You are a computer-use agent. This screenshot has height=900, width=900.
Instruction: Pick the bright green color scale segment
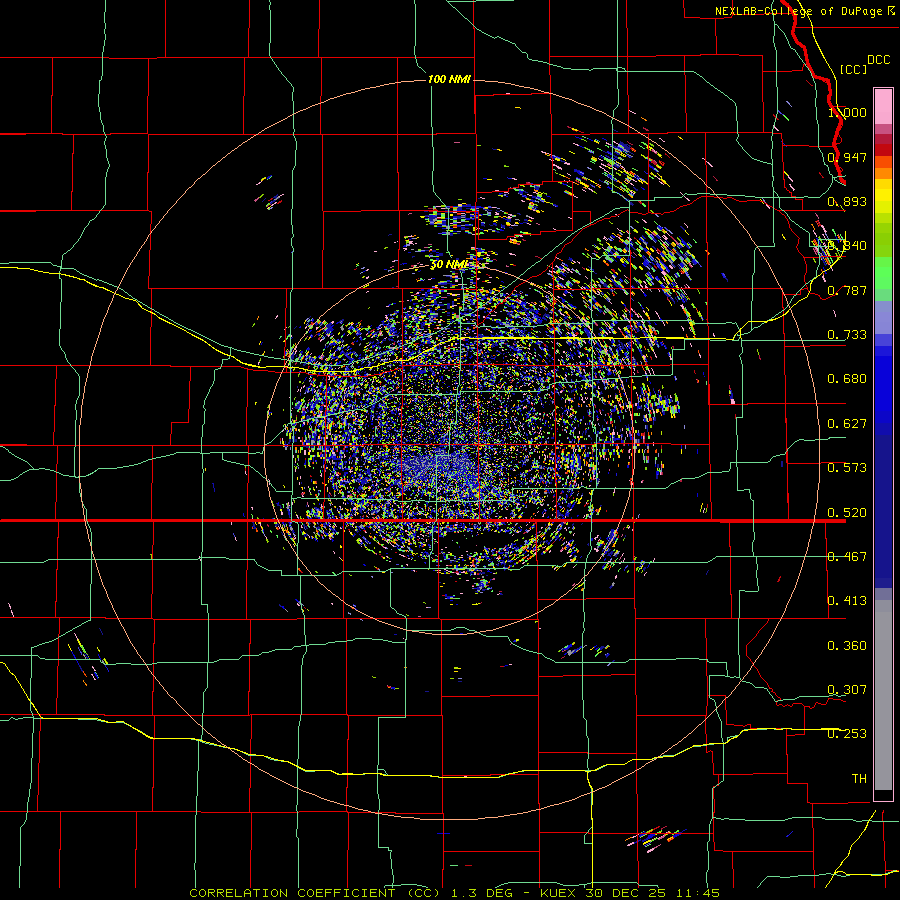(883, 273)
